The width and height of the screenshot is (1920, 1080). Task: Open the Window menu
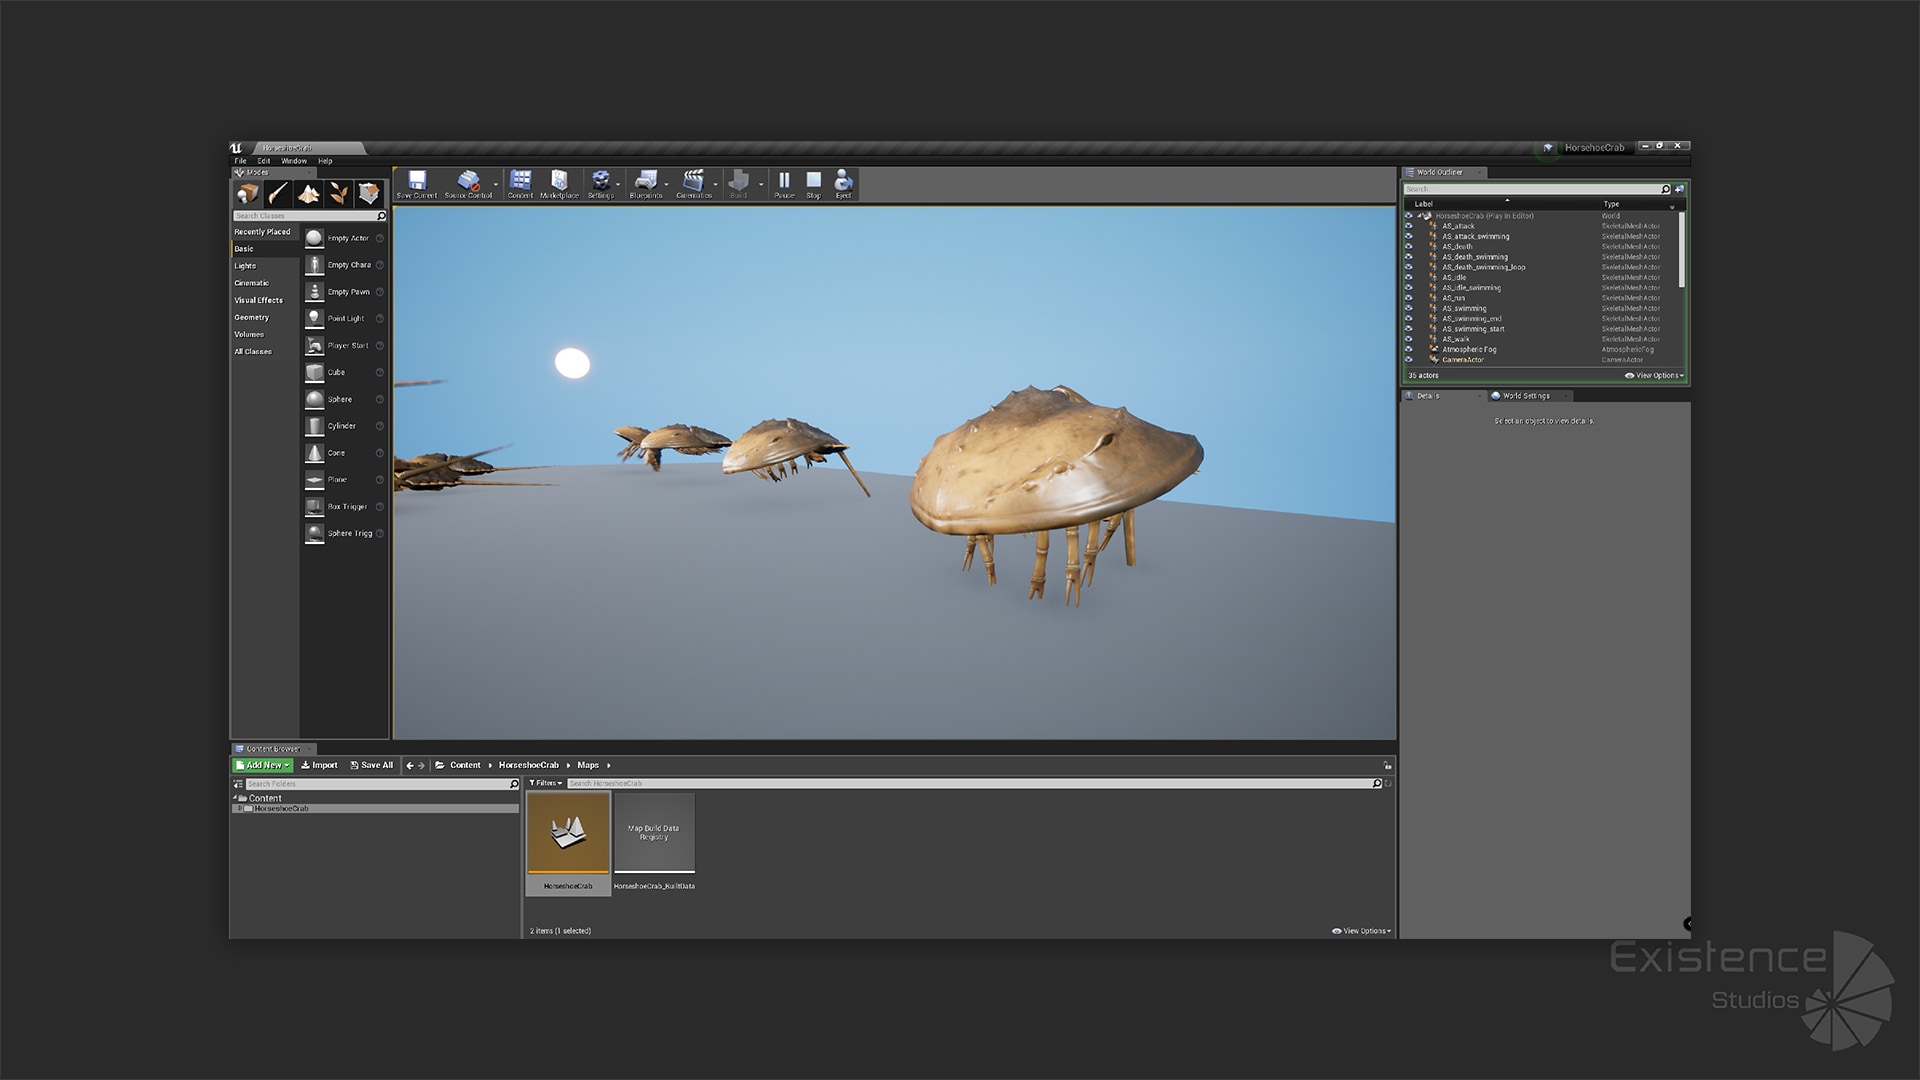click(294, 161)
